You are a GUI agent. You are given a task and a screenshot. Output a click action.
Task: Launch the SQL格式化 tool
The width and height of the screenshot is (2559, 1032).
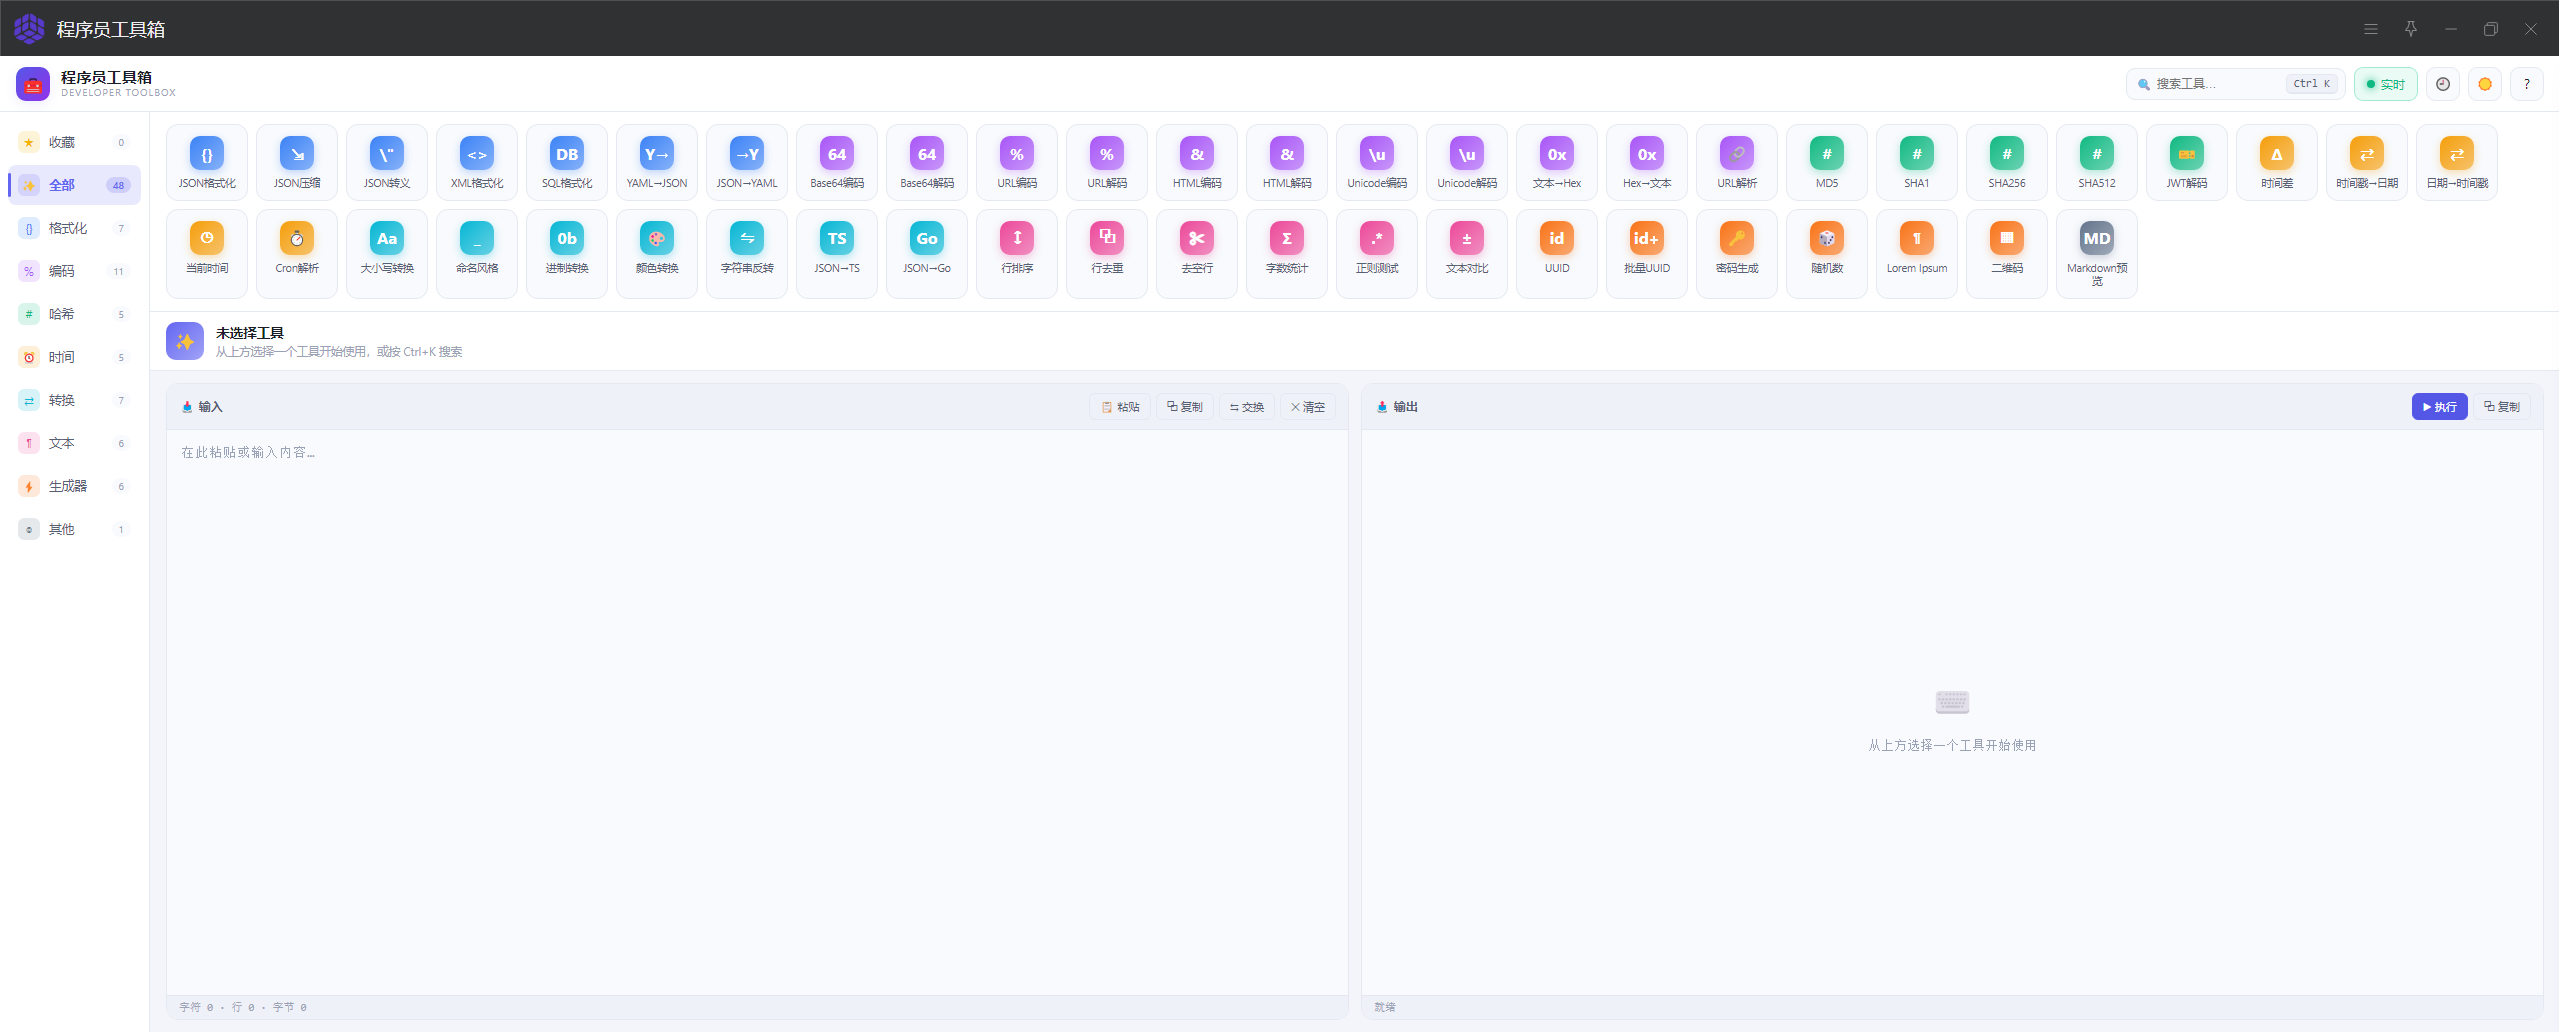(x=567, y=162)
